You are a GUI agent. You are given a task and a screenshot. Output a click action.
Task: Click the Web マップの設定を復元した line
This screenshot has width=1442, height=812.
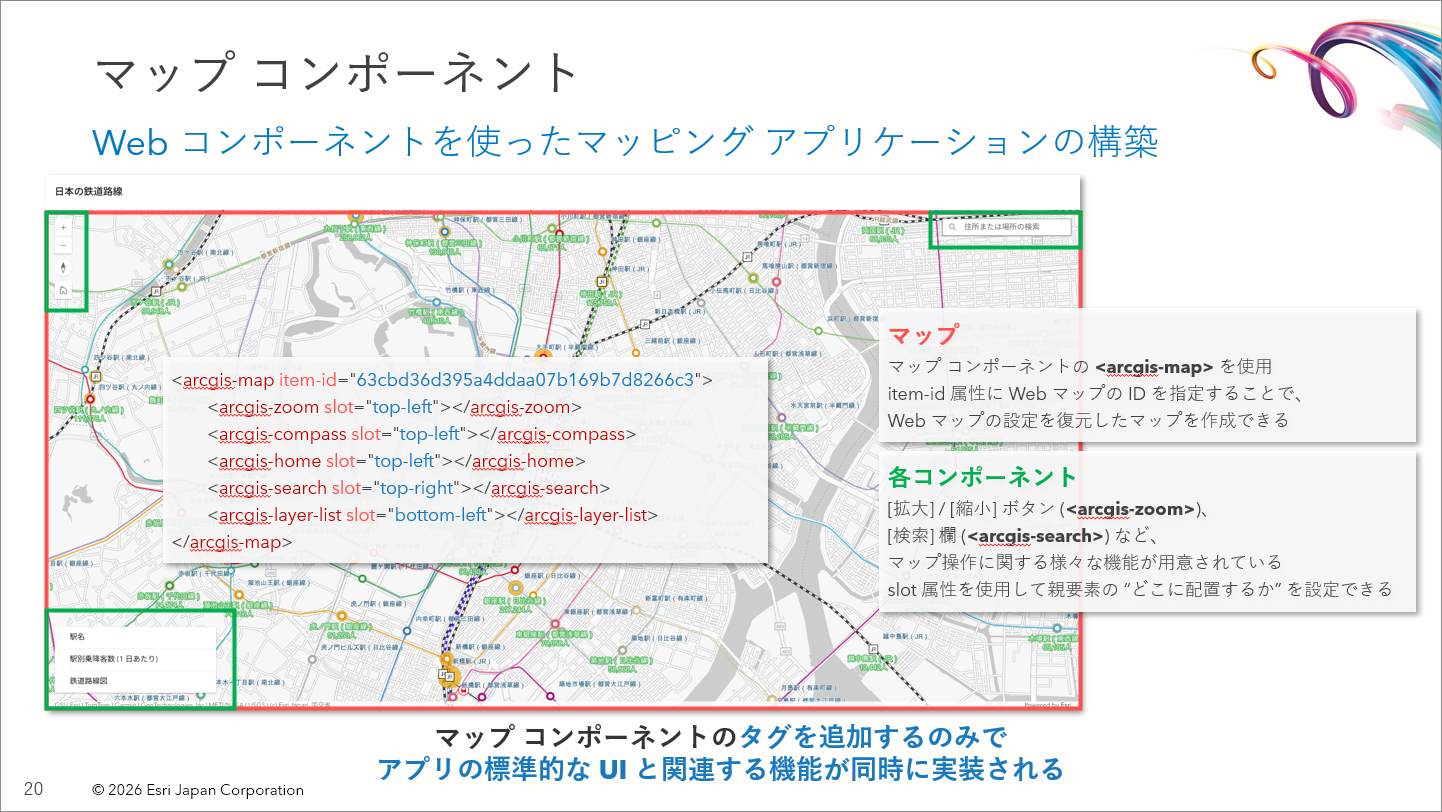click(1088, 420)
